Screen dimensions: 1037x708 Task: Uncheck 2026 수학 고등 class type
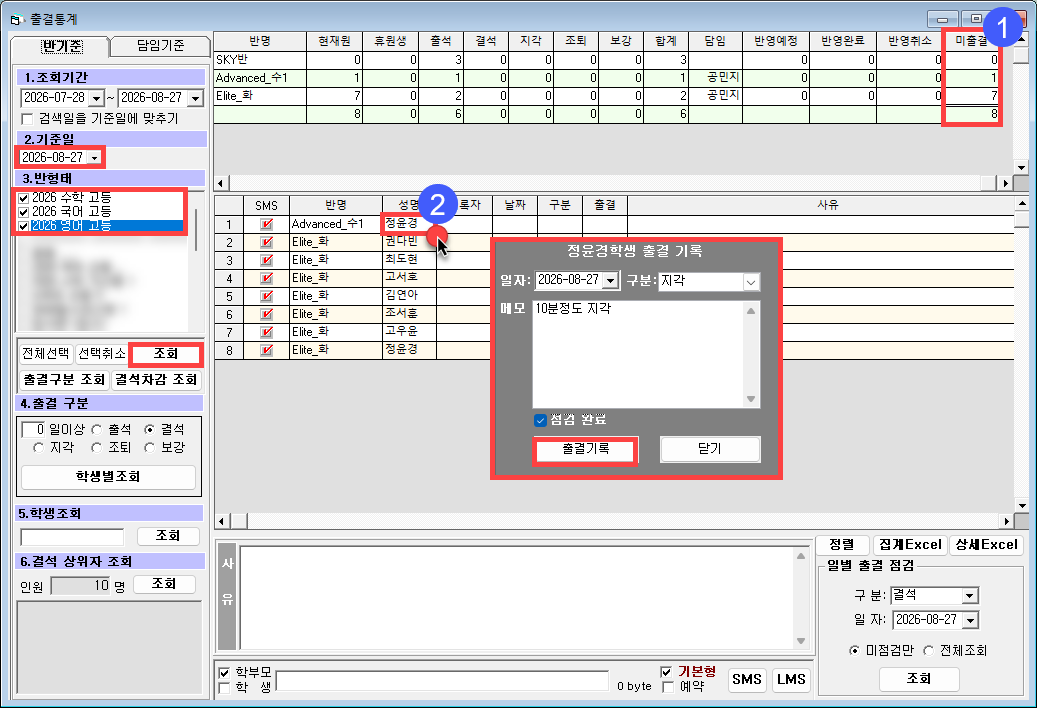click(x=24, y=198)
